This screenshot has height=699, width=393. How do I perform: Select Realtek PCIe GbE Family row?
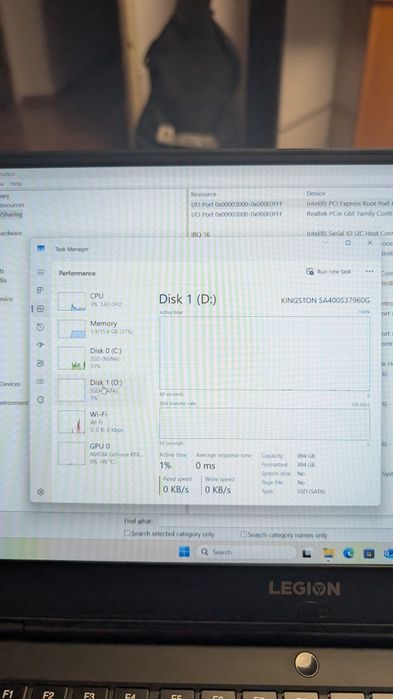(291, 214)
